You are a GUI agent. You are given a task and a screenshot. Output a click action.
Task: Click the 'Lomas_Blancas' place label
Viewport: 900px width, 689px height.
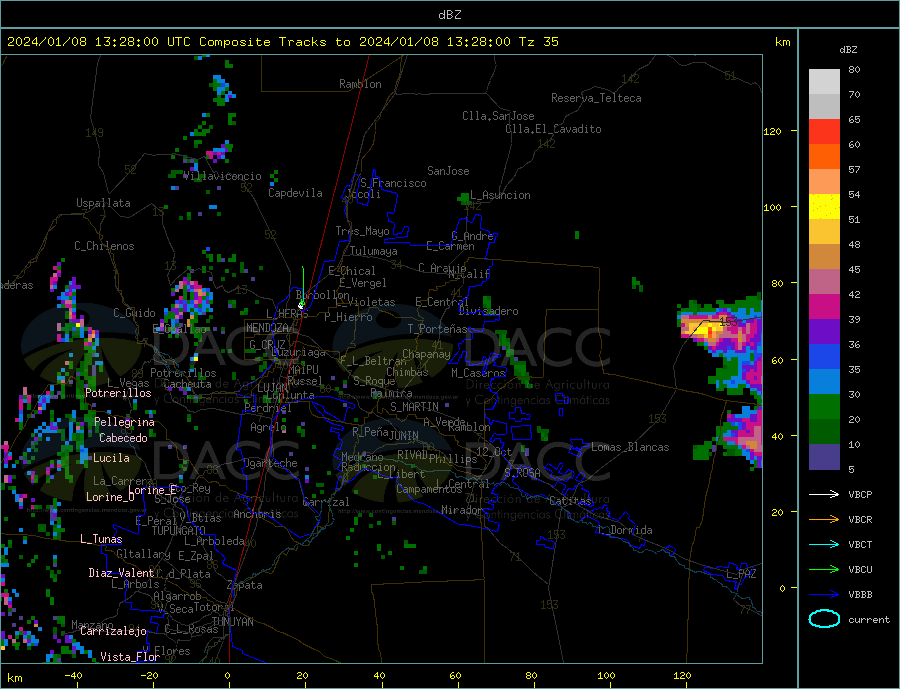point(630,447)
